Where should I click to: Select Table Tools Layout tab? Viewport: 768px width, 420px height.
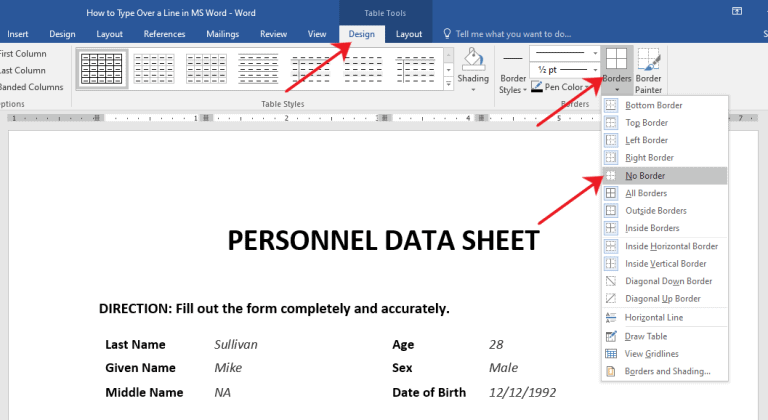[408, 34]
